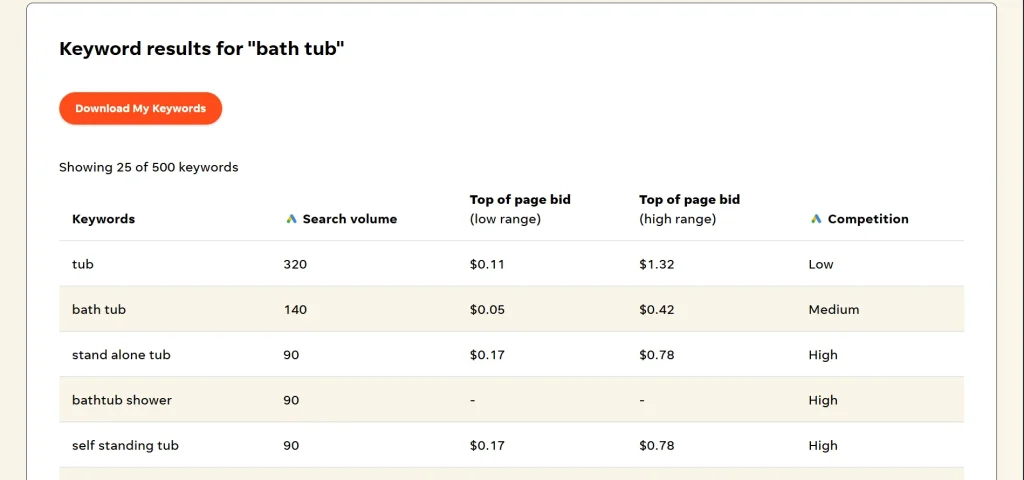Click the Google Ads icon beside Competition

tap(816, 219)
